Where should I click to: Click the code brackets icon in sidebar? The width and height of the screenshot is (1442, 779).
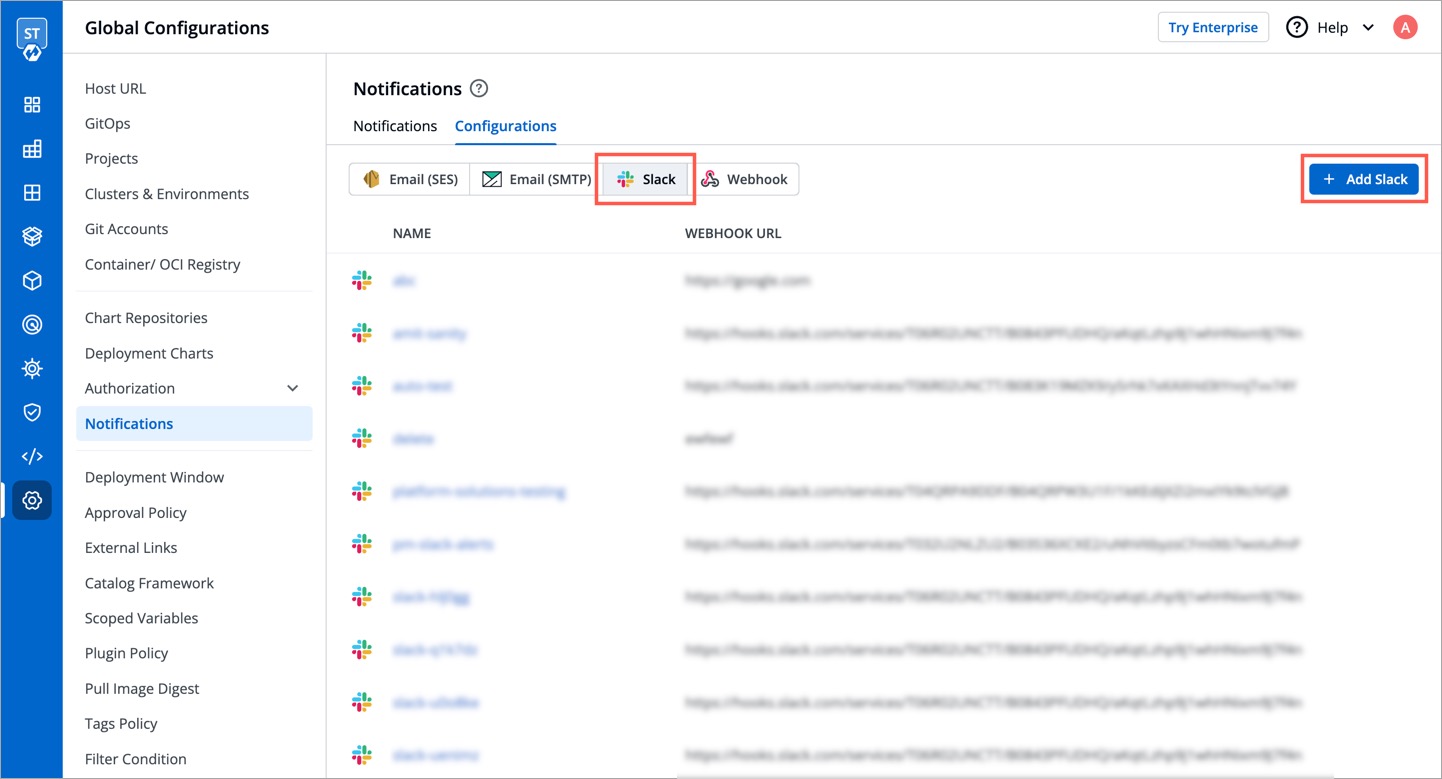[x=32, y=456]
